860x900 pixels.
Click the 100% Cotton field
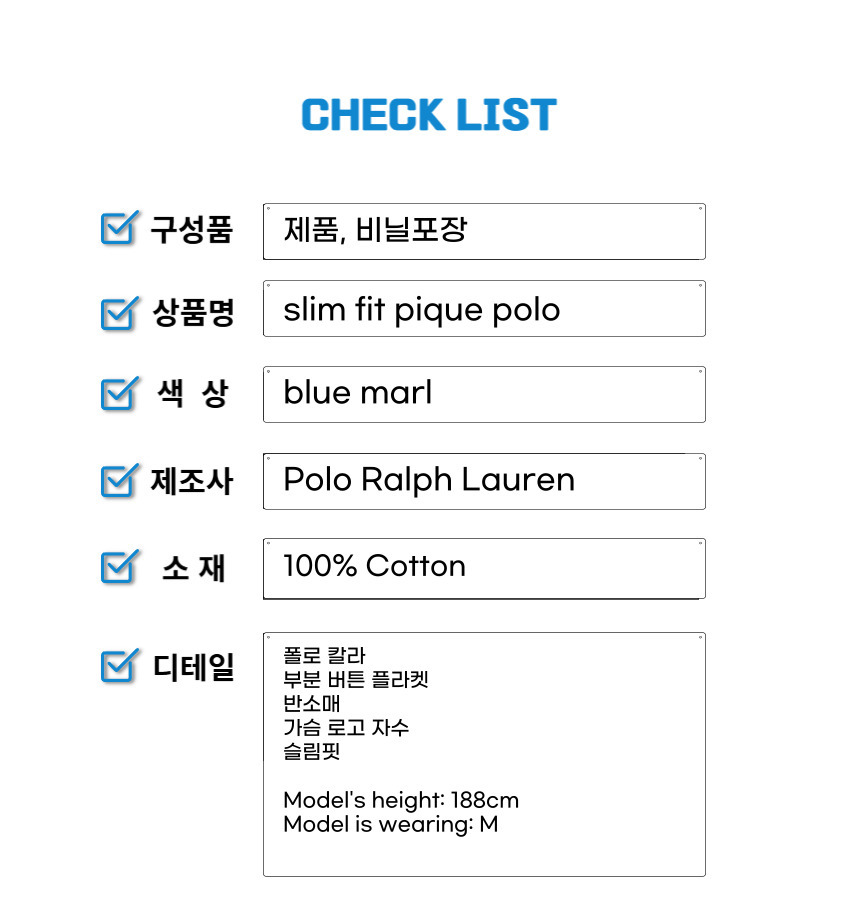(484, 569)
